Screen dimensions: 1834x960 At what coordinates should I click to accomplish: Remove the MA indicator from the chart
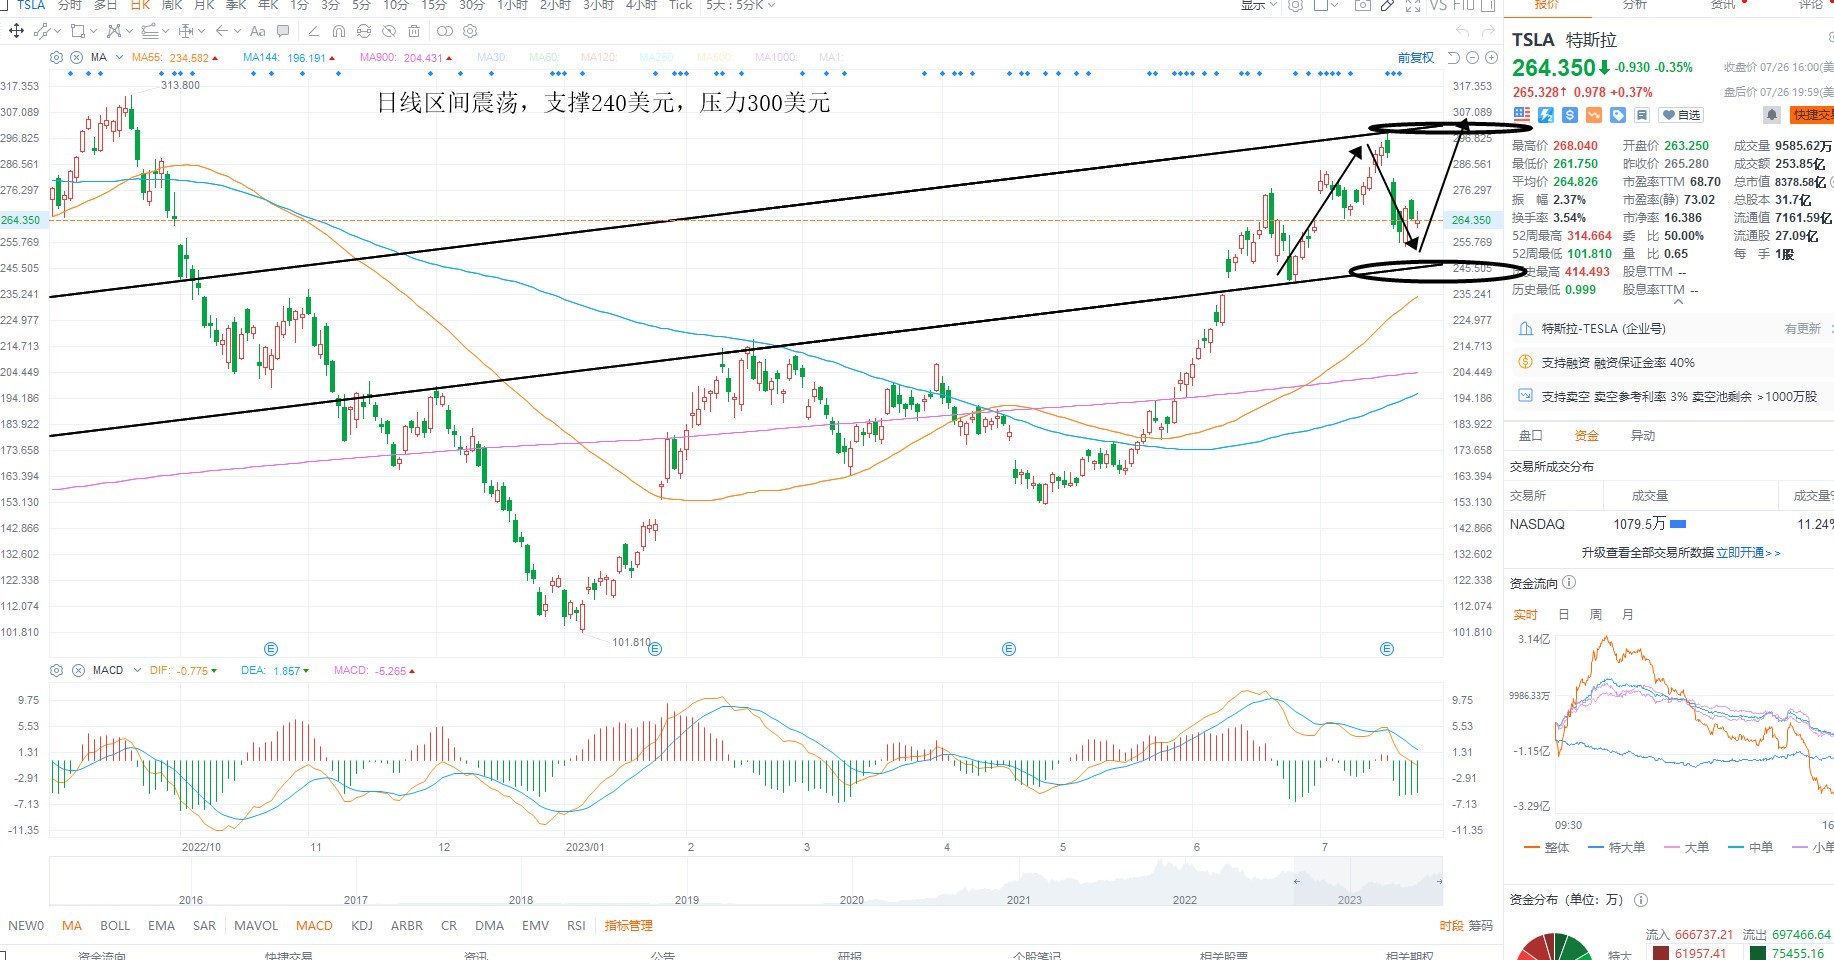[76, 57]
